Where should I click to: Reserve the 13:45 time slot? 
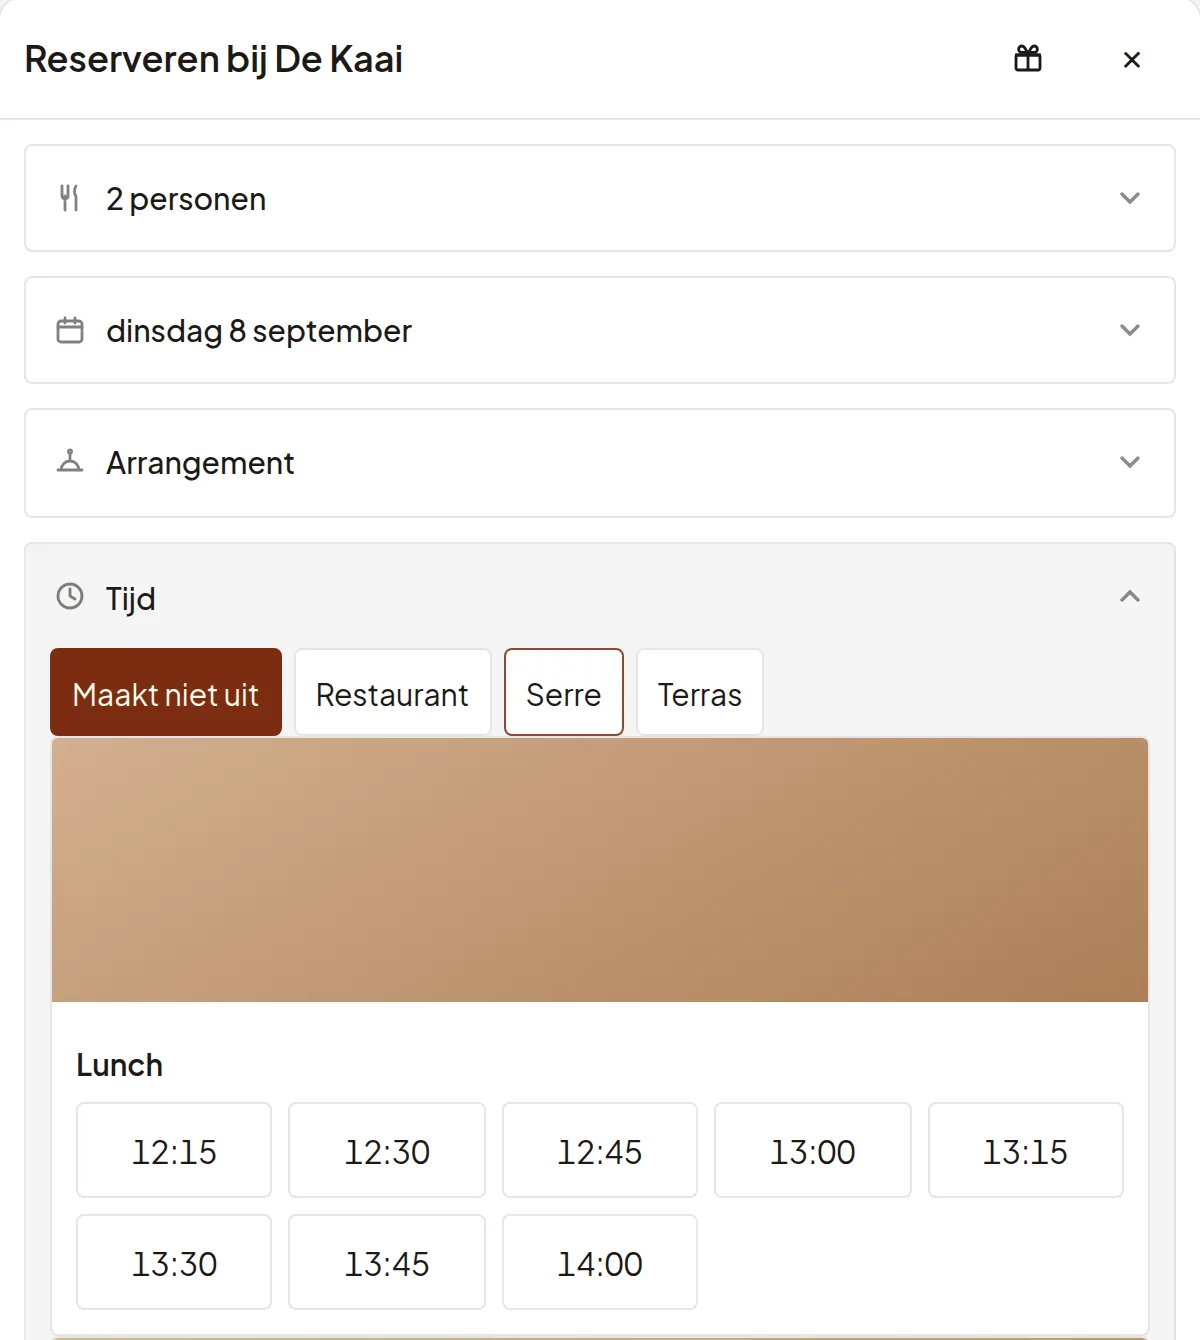point(387,1262)
